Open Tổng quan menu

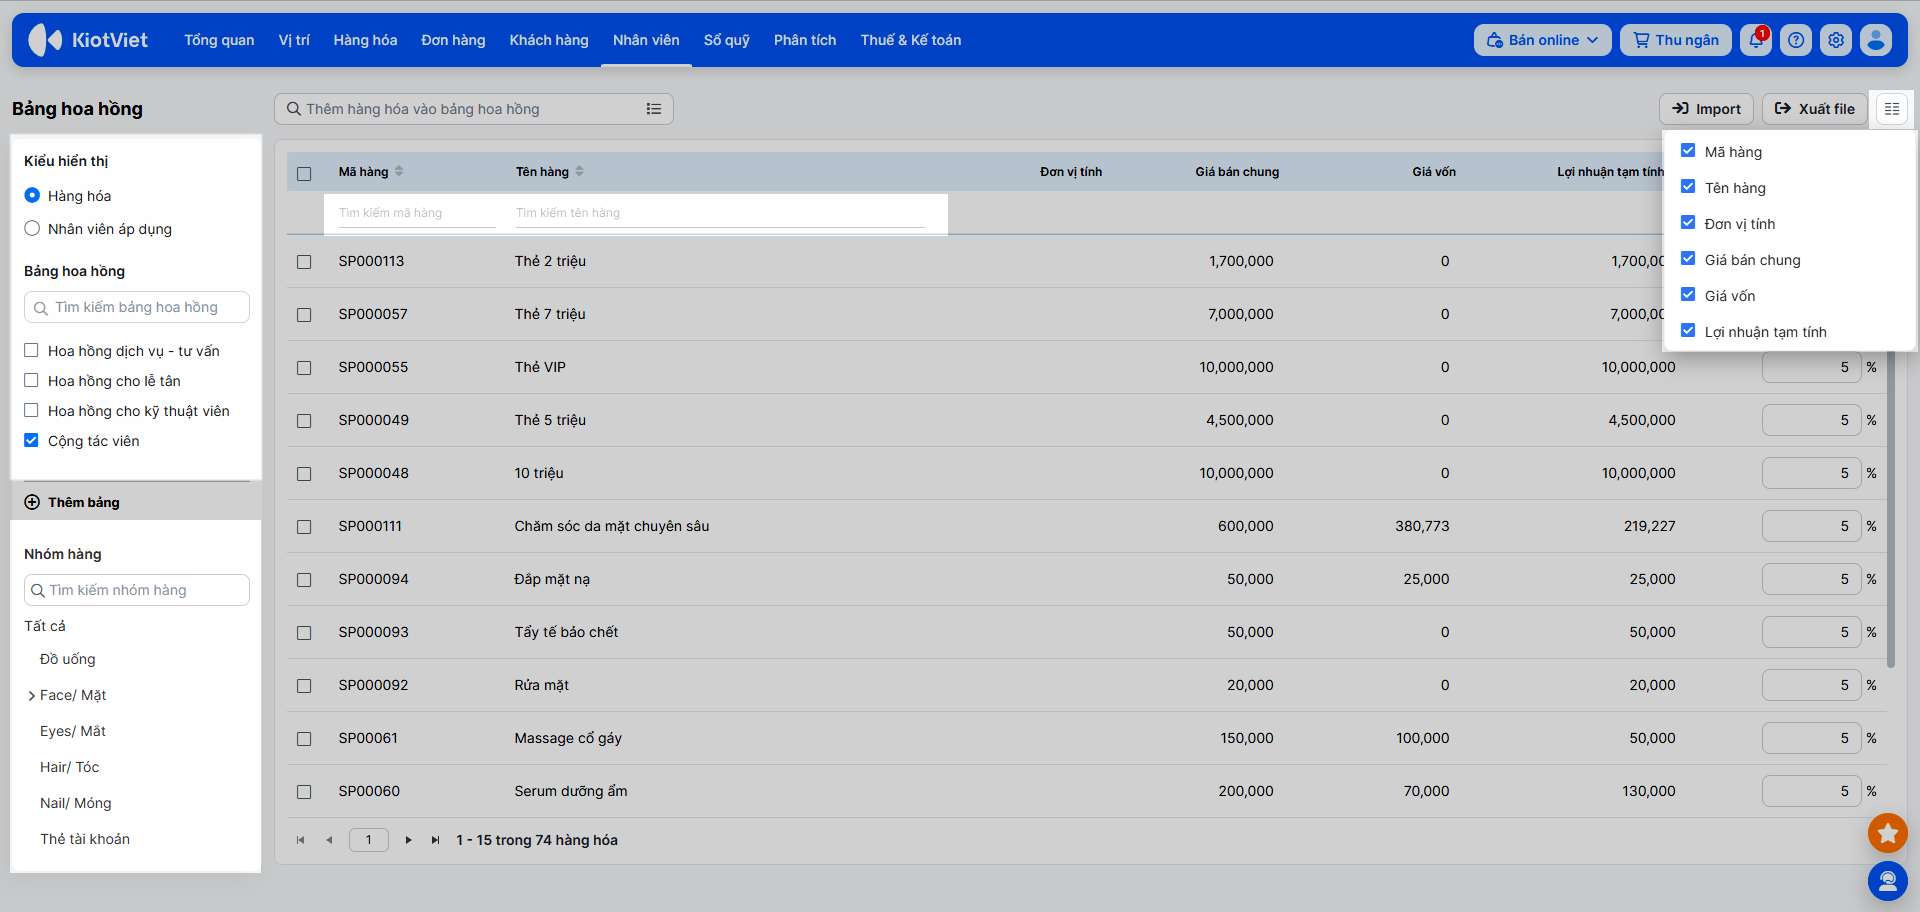pyautogui.click(x=219, y=40)
